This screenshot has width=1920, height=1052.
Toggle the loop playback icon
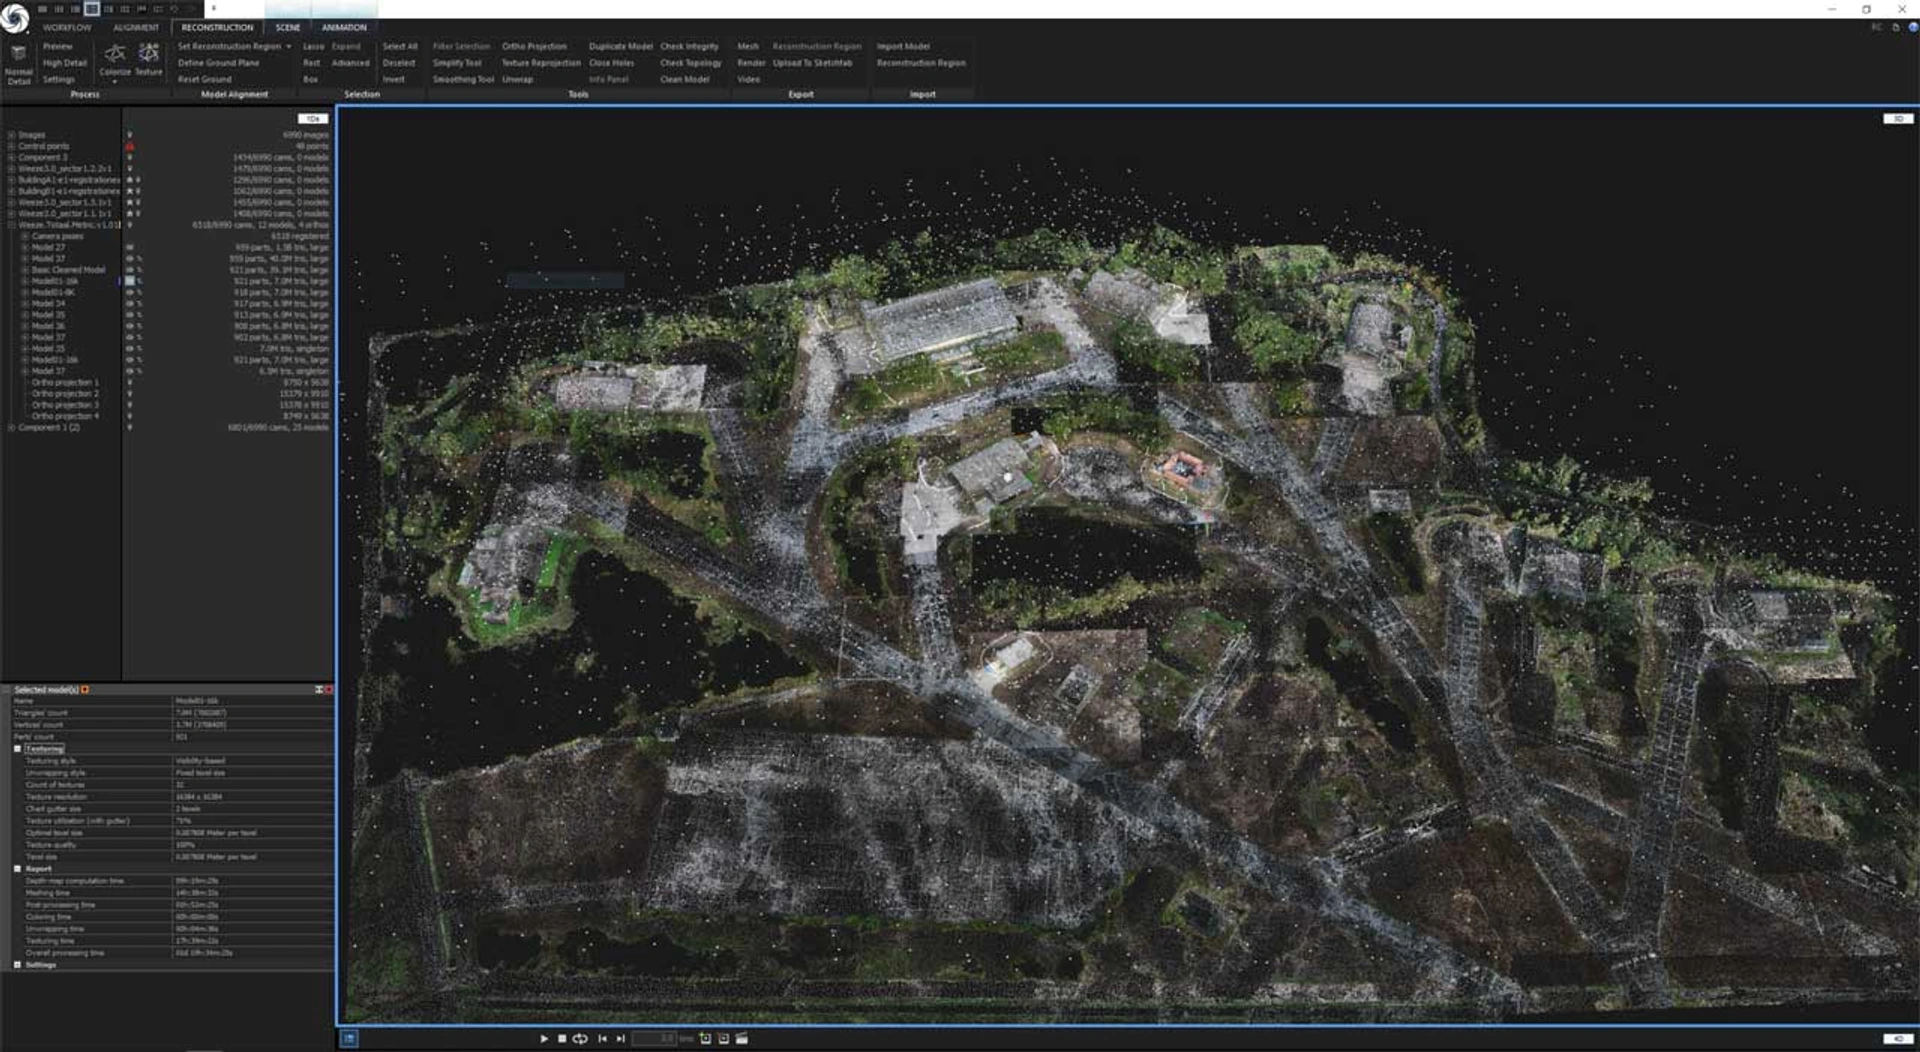pos(580,1039)
